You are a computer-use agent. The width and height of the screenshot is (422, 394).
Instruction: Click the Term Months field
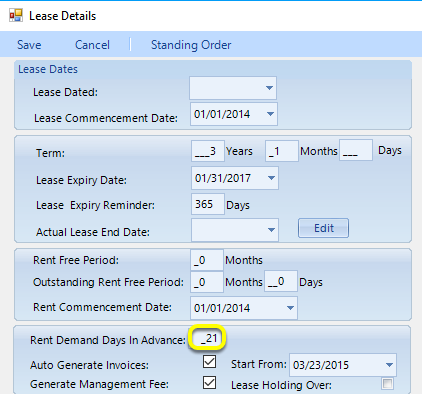tap(282, 151)
